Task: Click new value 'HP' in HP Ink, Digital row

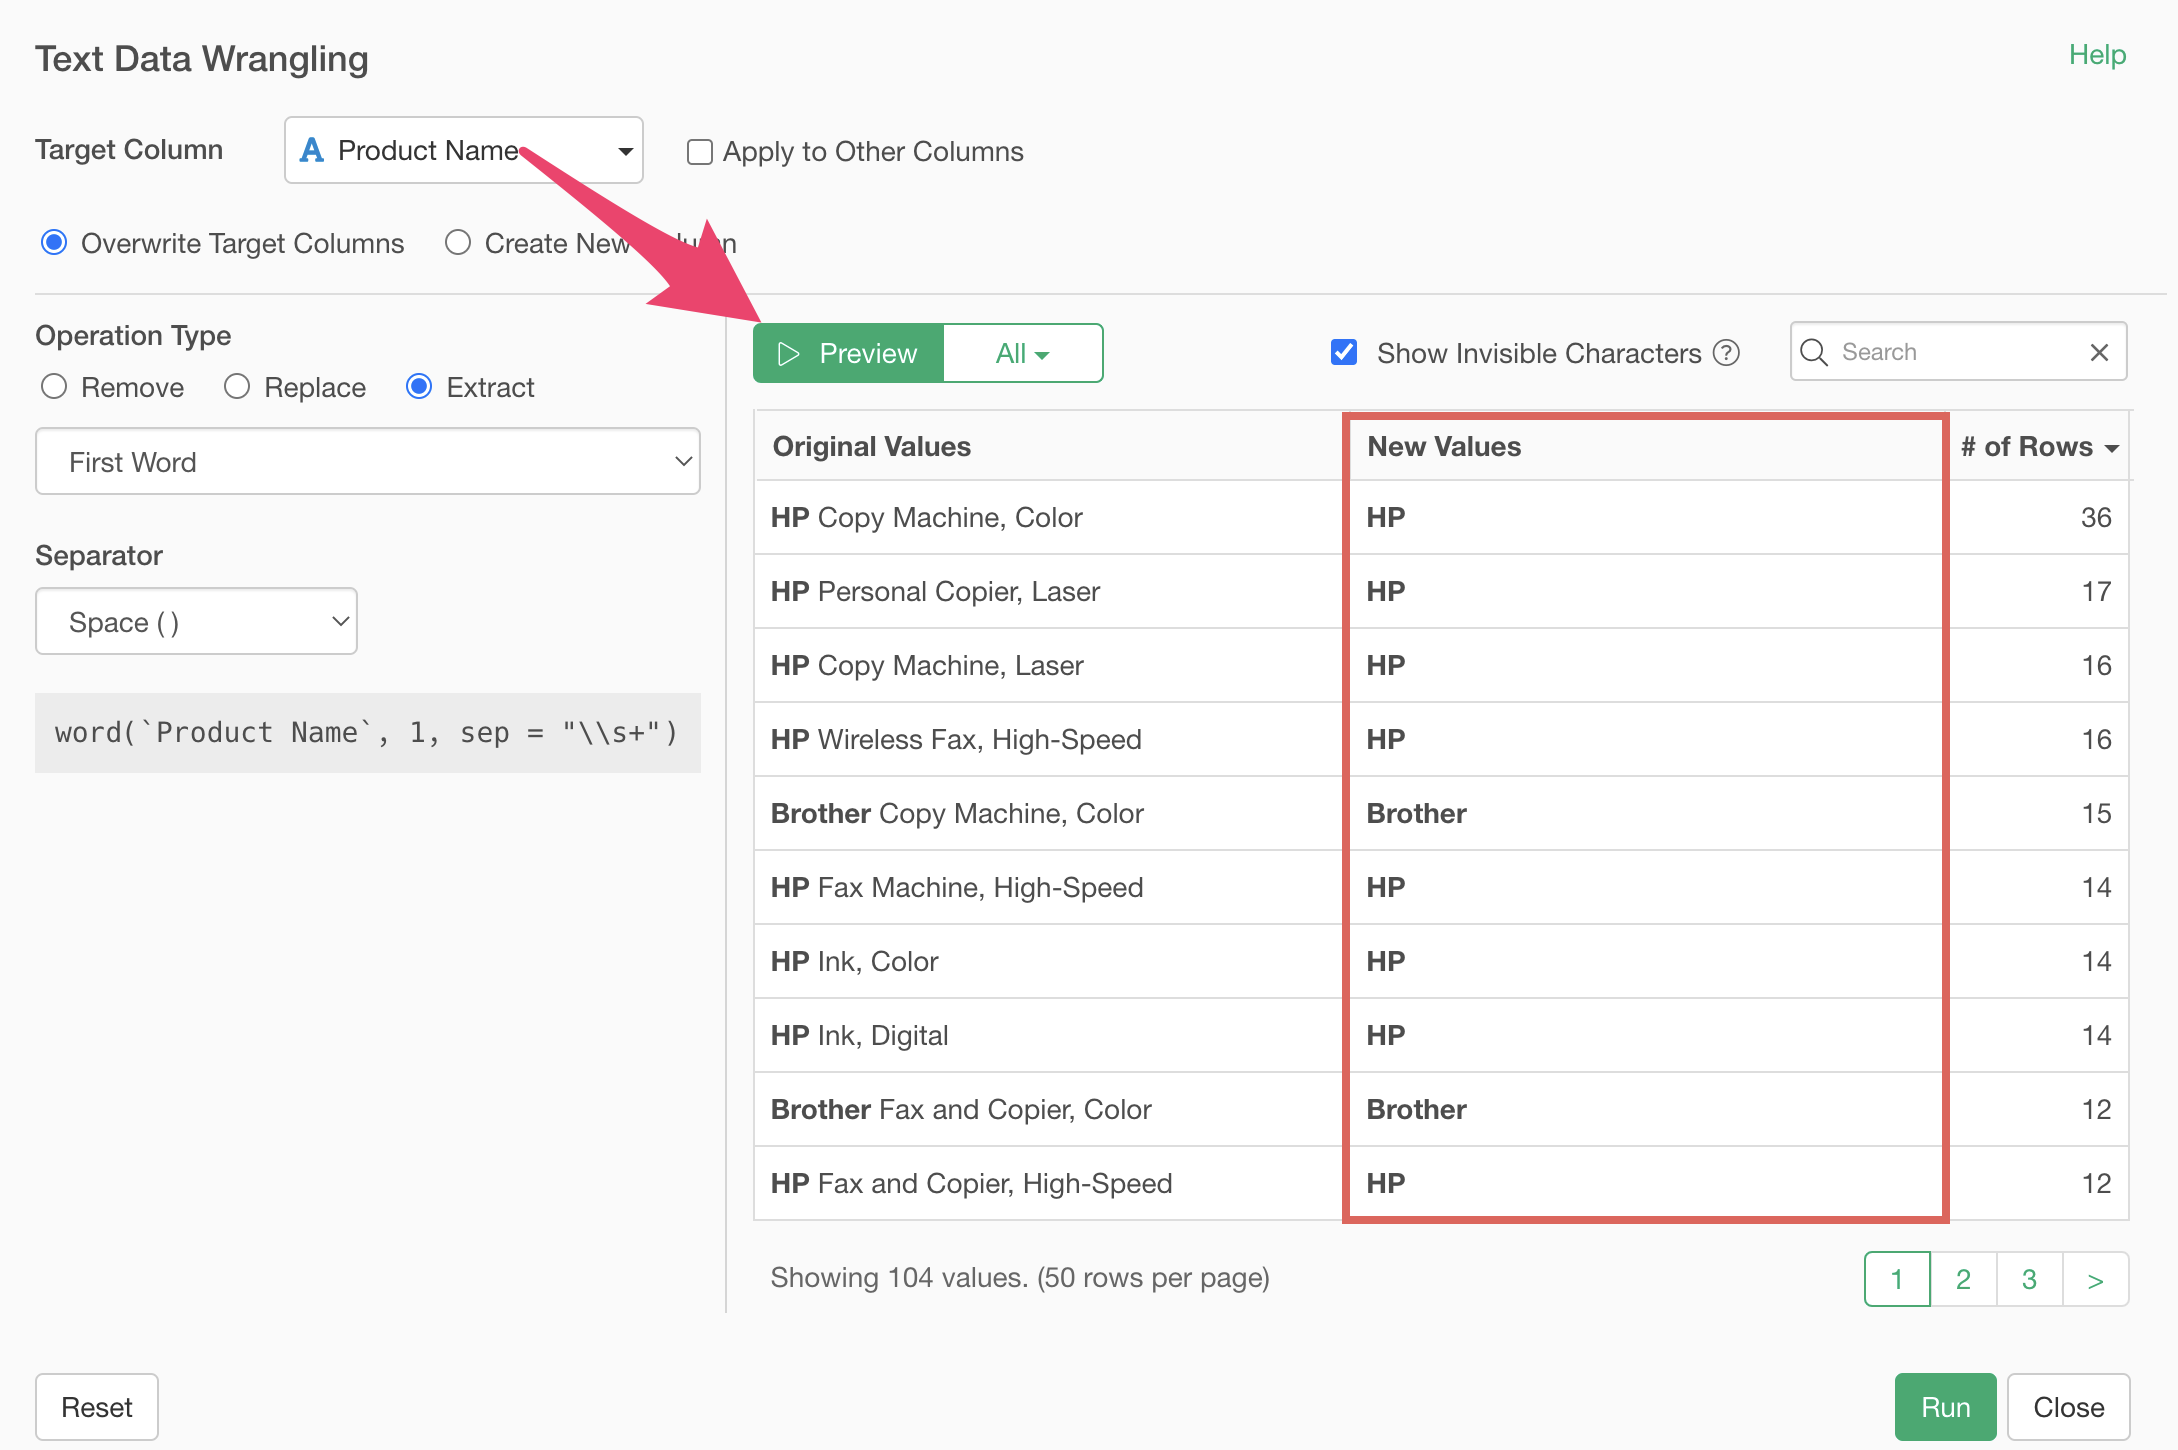Action: click(x=1386, y=1035)
